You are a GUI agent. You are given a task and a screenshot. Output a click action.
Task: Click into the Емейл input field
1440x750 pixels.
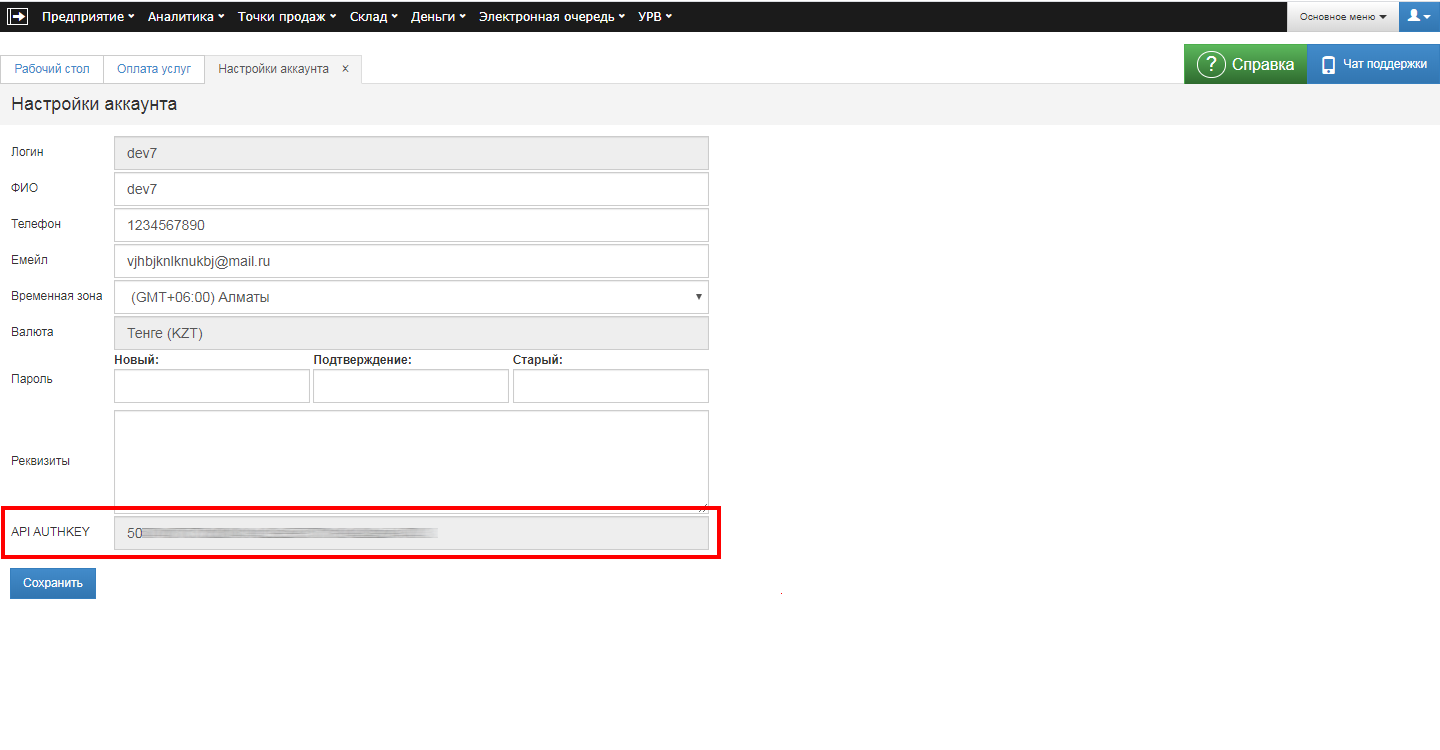pos(411,261)
